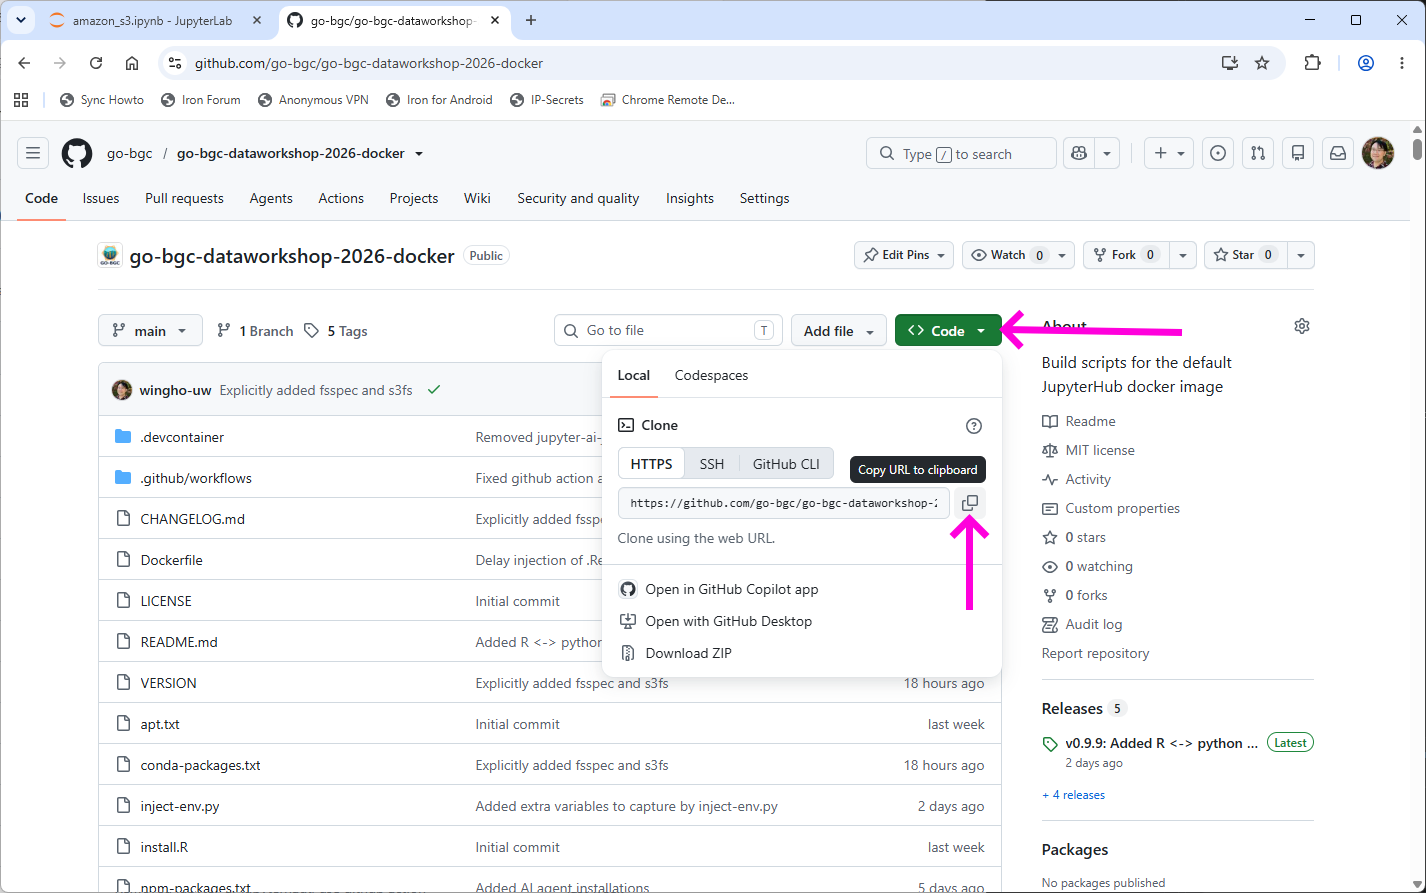The height and width of the screenshot is (893, 1426).
Task: Choose Open with GitHub Desktop
Action: coord(728,621)
